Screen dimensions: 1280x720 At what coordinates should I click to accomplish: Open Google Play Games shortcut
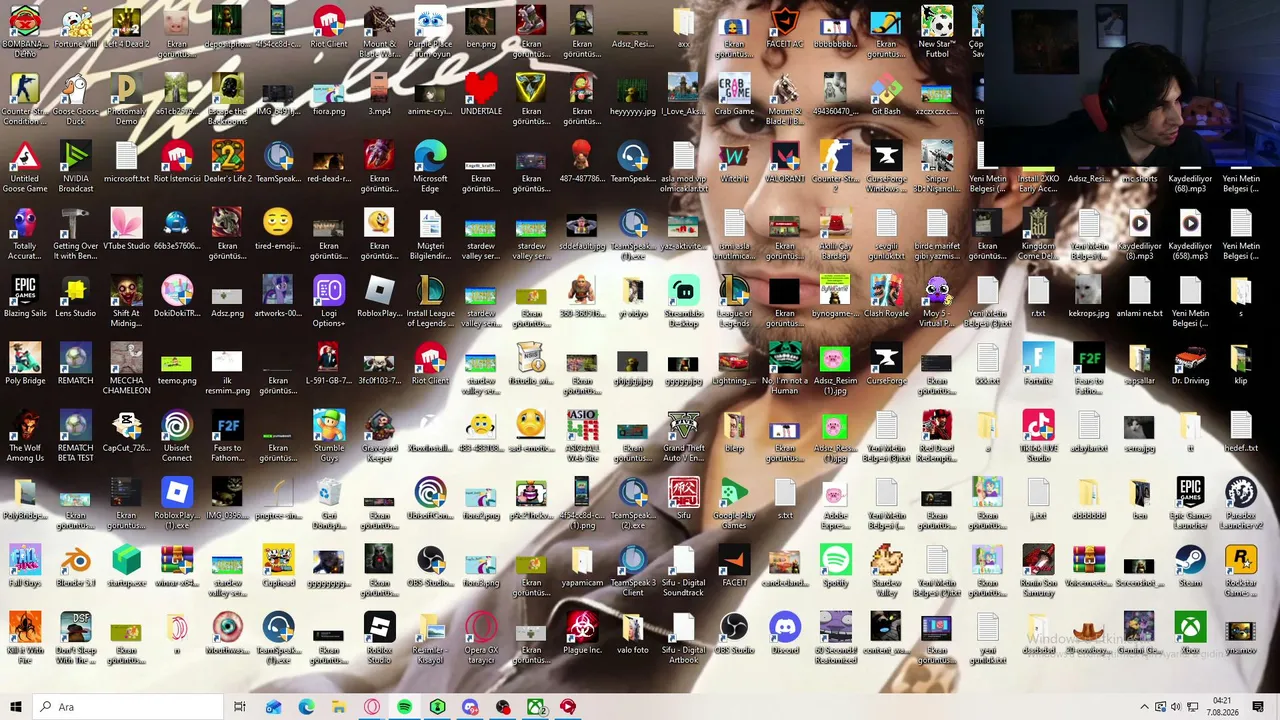(734, 503)
